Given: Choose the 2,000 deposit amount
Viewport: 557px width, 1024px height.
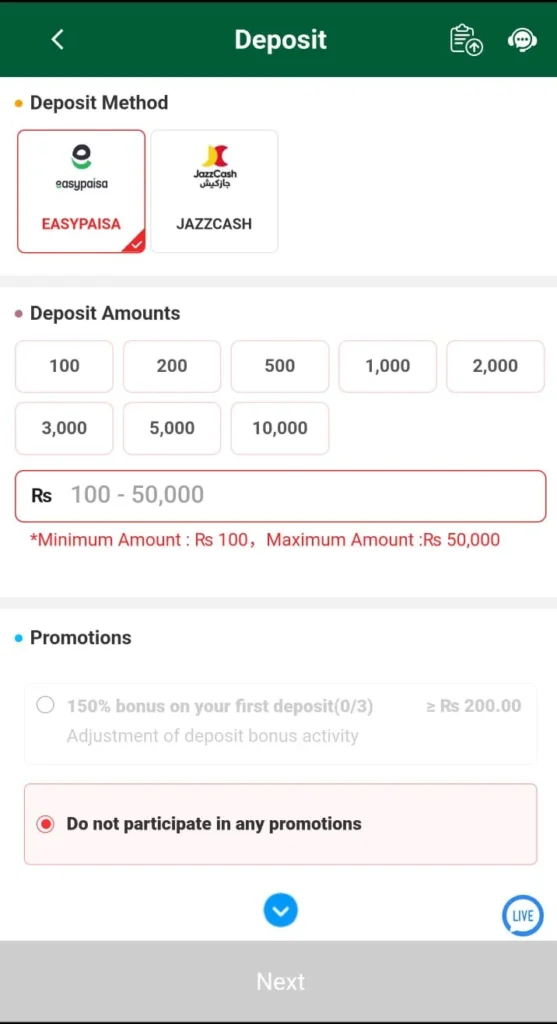Looking at the screenshot, I should (495, 366).
